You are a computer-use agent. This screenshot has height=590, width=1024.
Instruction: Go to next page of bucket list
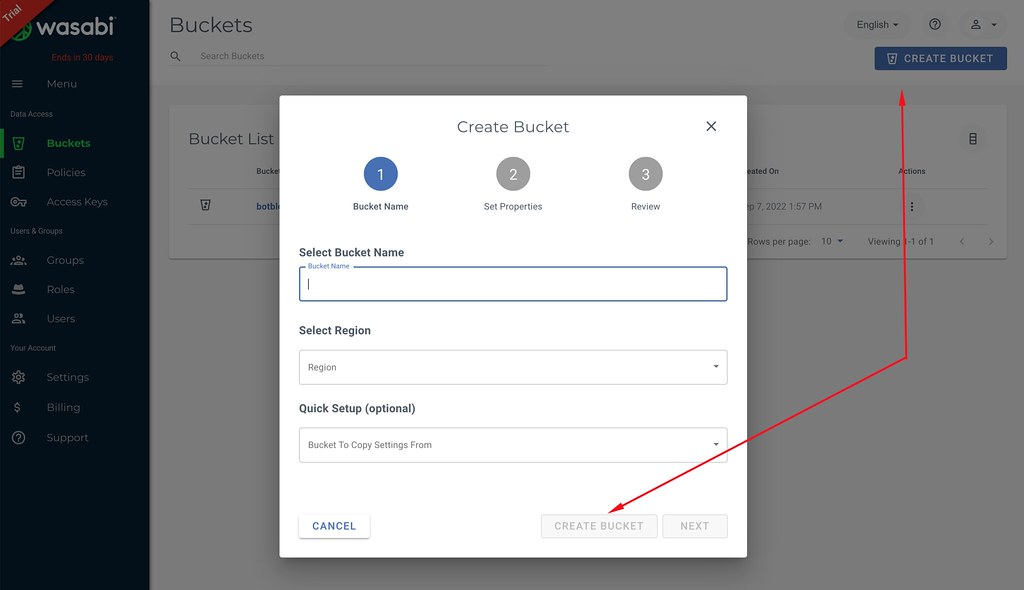click(x=991, y=241)
